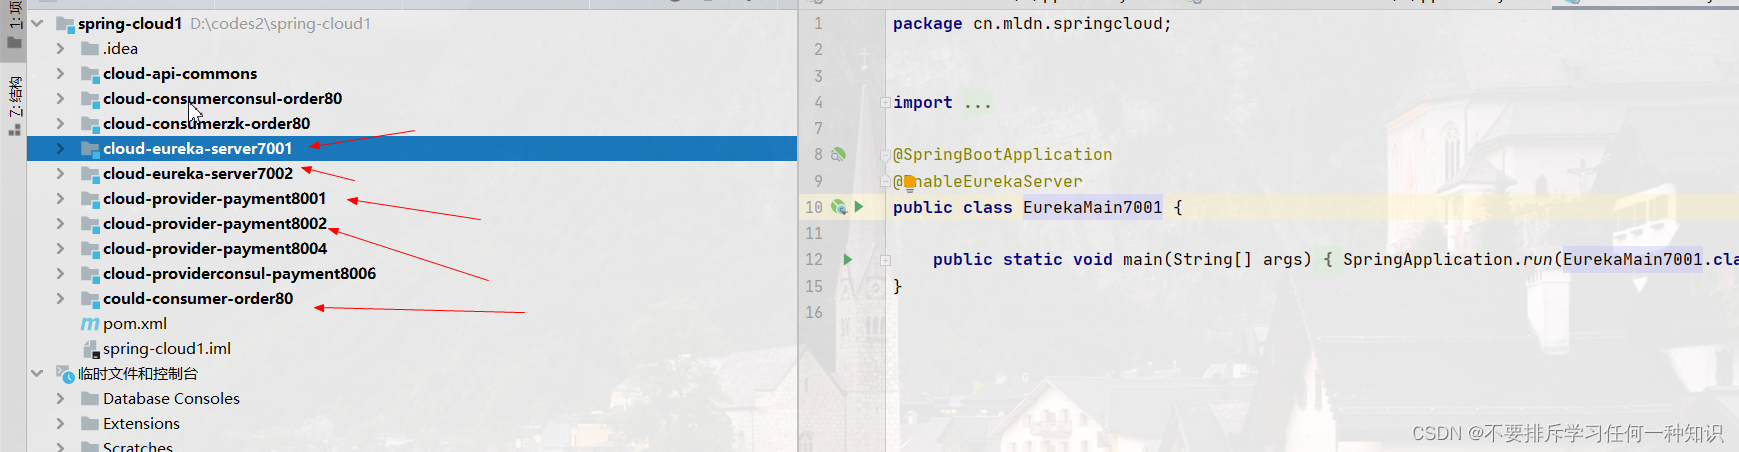1739x452 pixels.
Task: Expand cloud-consumerconsul-order80 module
Action: point(61,98)
